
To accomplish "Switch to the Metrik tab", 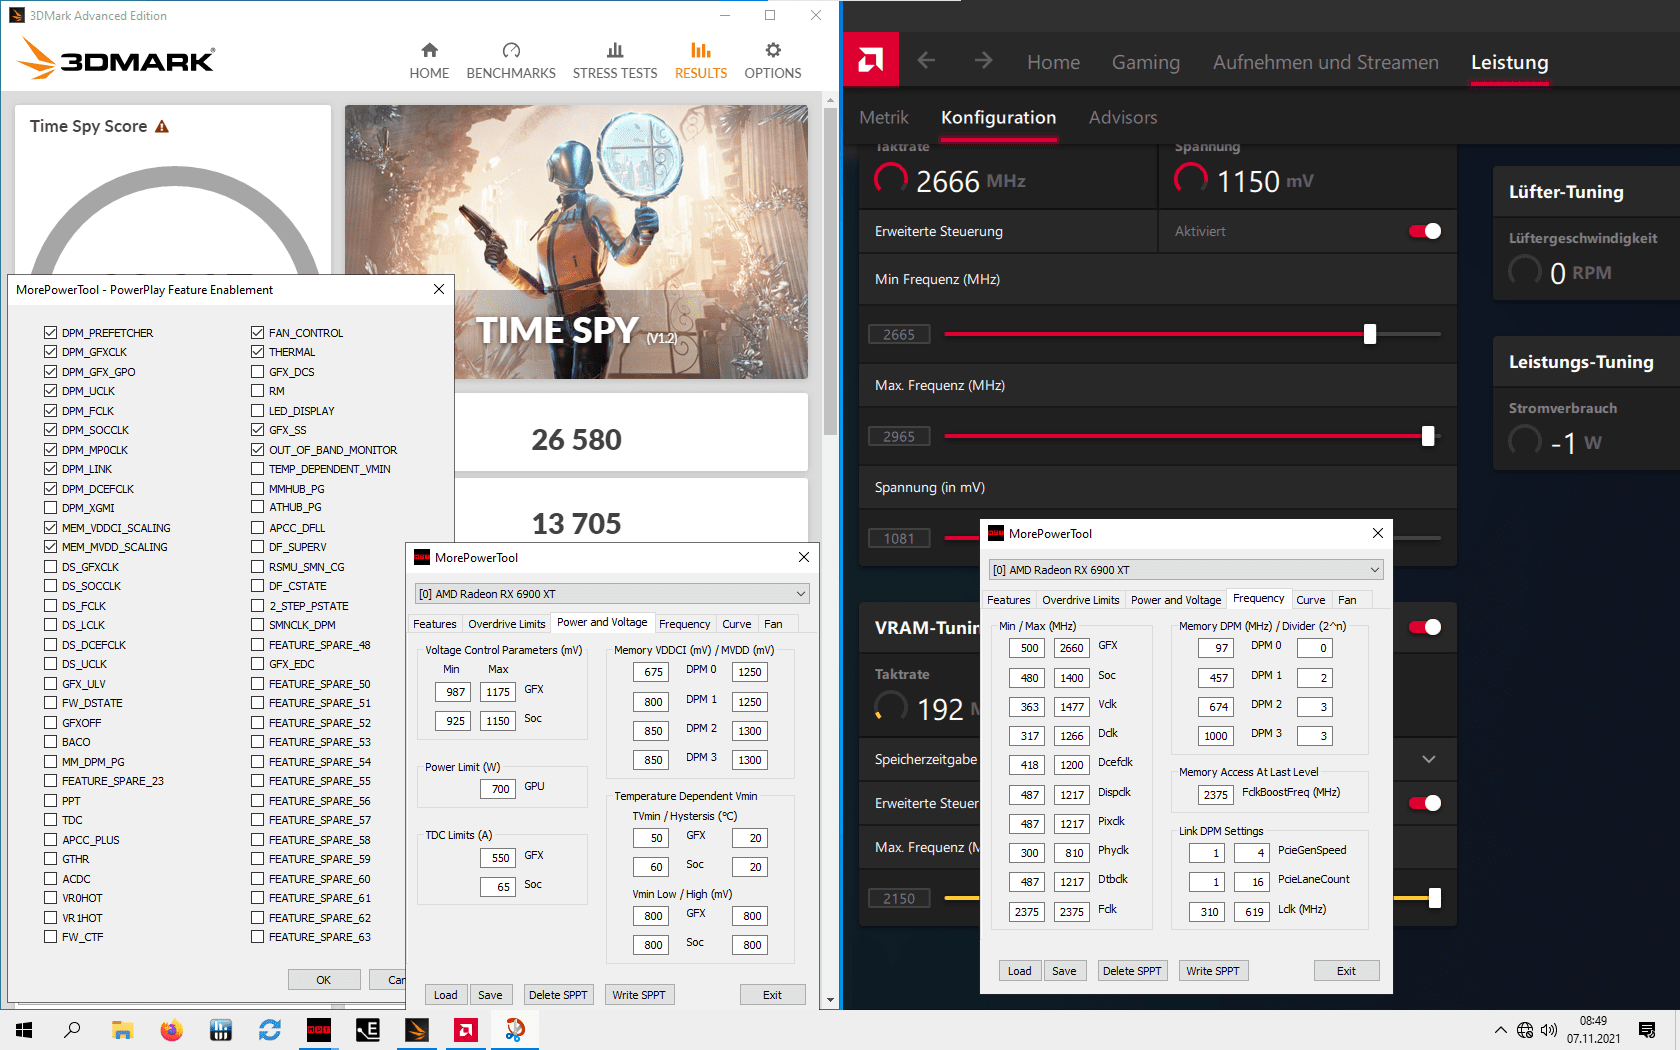I will tap(884, 117).
